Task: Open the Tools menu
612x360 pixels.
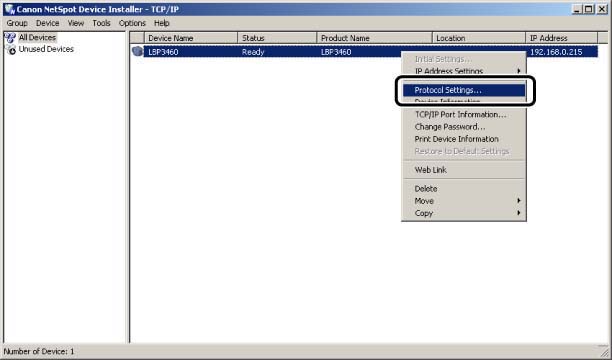Action: pos(101,23)
